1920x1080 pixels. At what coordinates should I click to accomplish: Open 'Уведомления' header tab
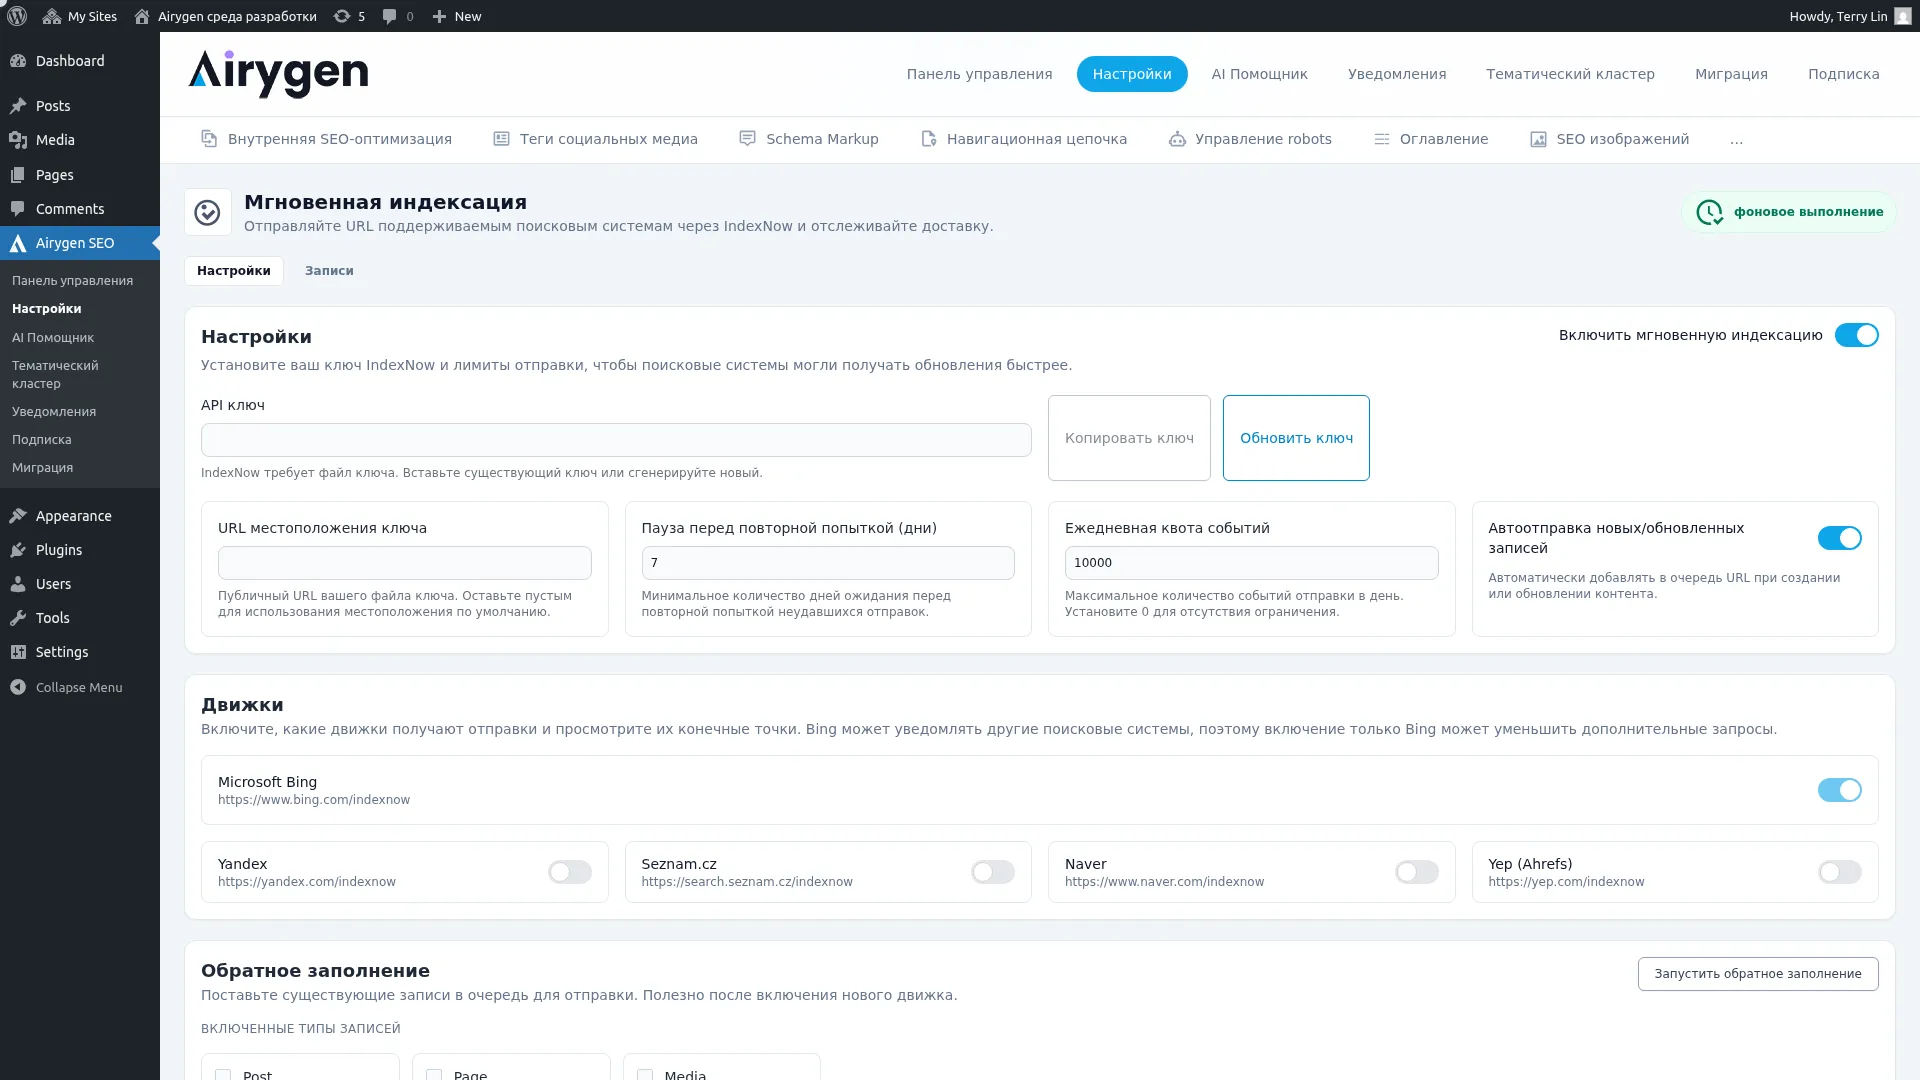(x=1396, y=74)
